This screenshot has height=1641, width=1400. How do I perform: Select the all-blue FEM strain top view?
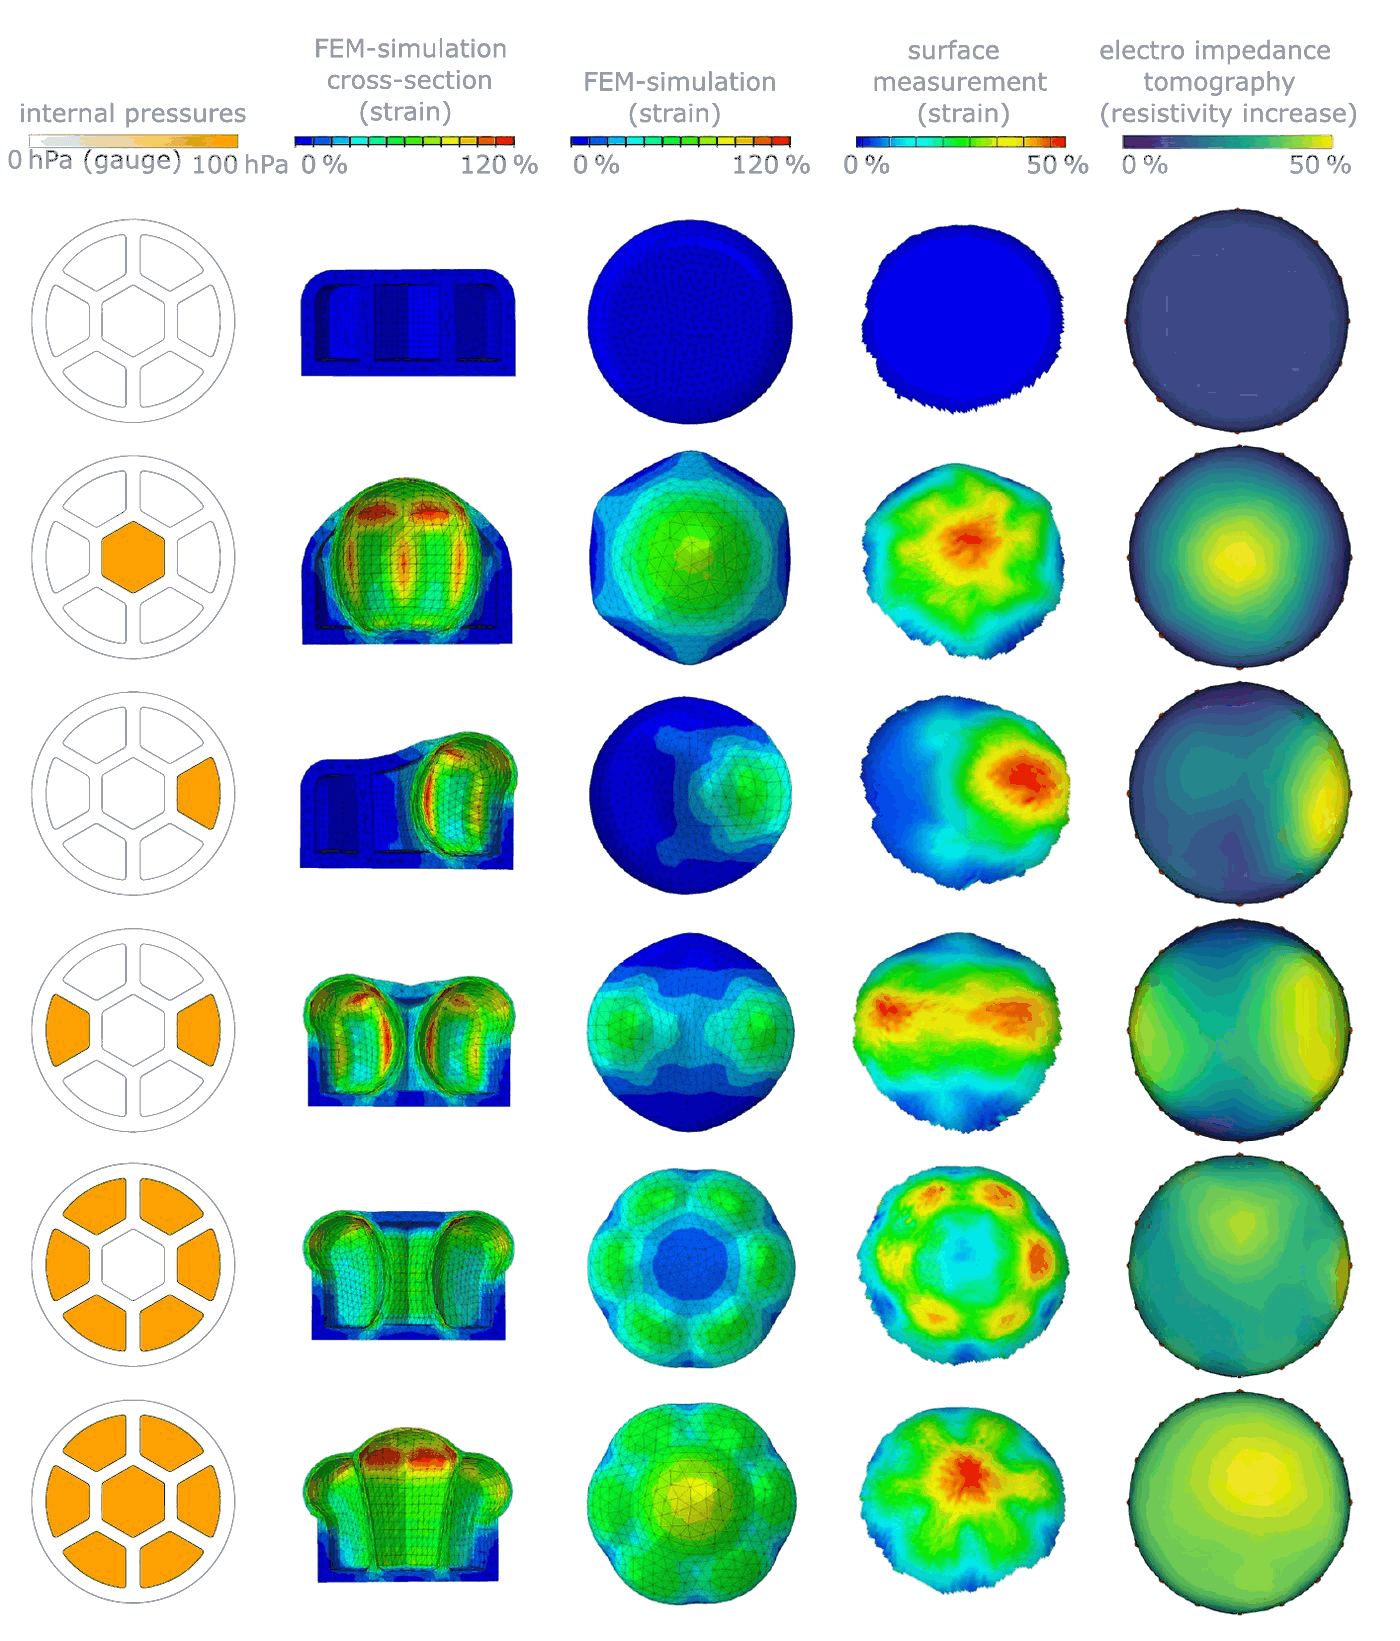point(690,322)
